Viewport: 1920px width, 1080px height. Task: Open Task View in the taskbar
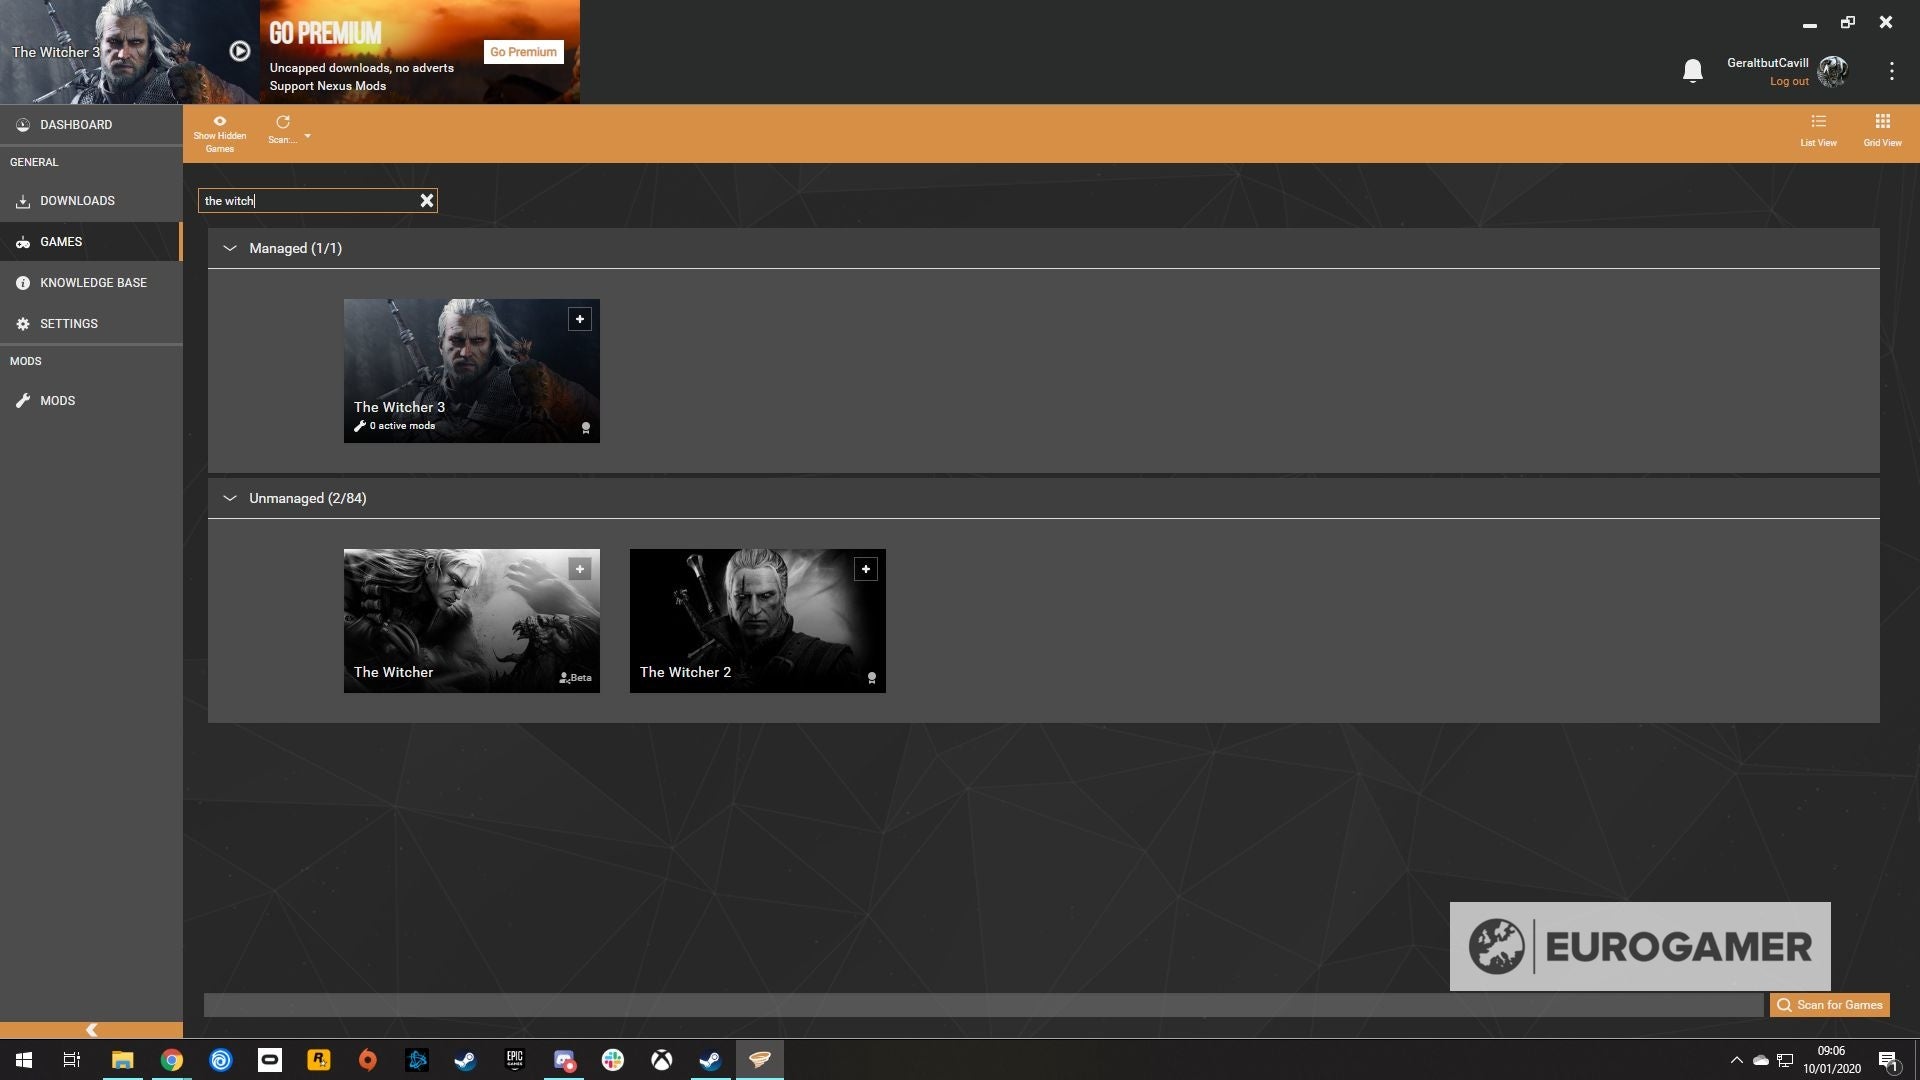(x=72, y=1060)
